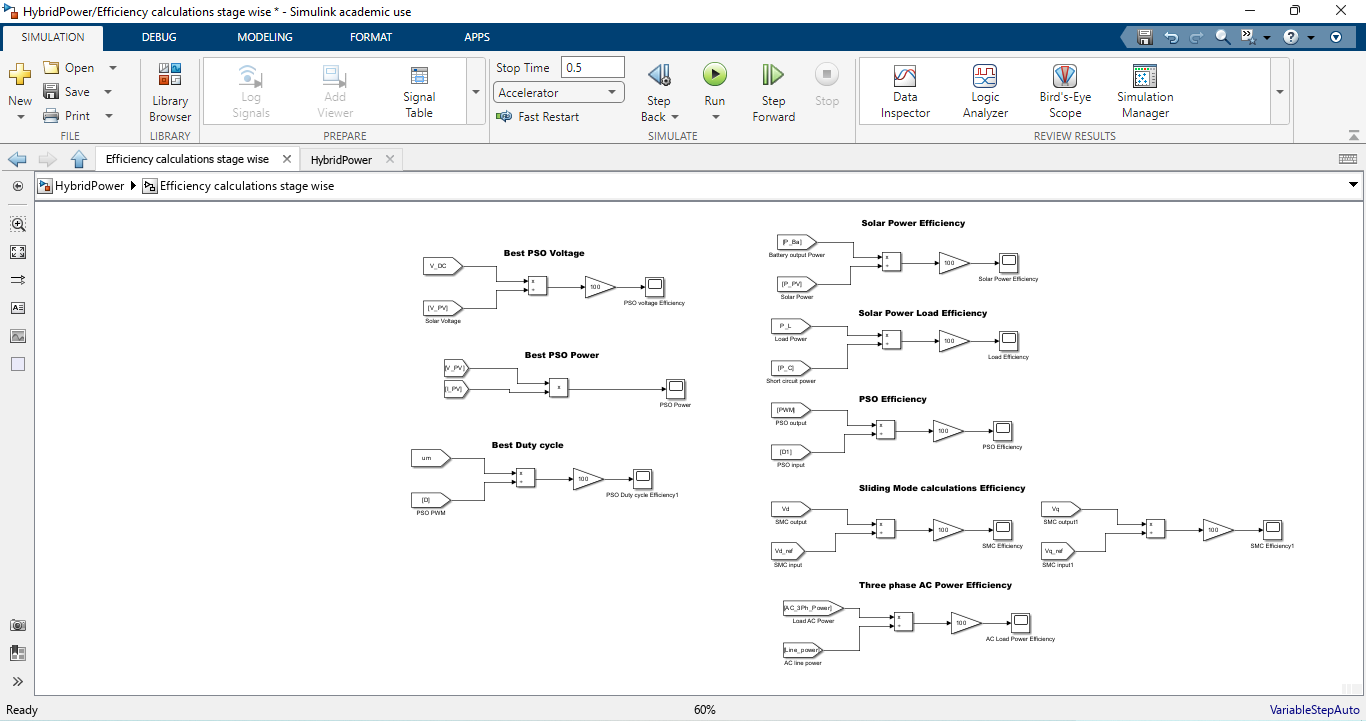Image resolution: width=1366 pixels, height=721 pixels.
Task: Open the Library Browser
Action: 170,92
